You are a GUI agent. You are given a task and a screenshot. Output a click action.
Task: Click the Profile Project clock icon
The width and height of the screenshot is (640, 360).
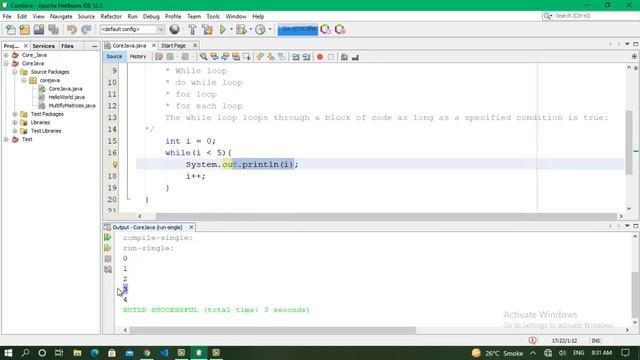click(x=260, y=29)
